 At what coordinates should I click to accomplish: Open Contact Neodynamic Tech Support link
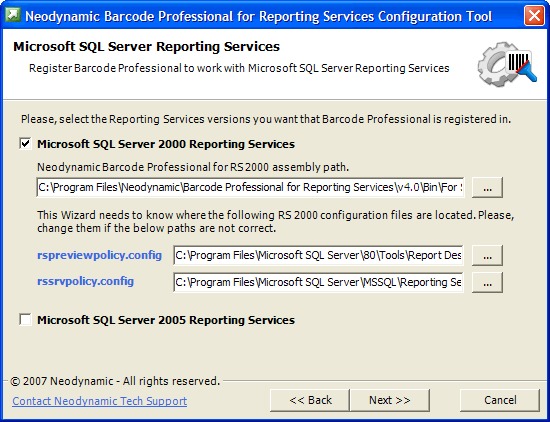100,401
